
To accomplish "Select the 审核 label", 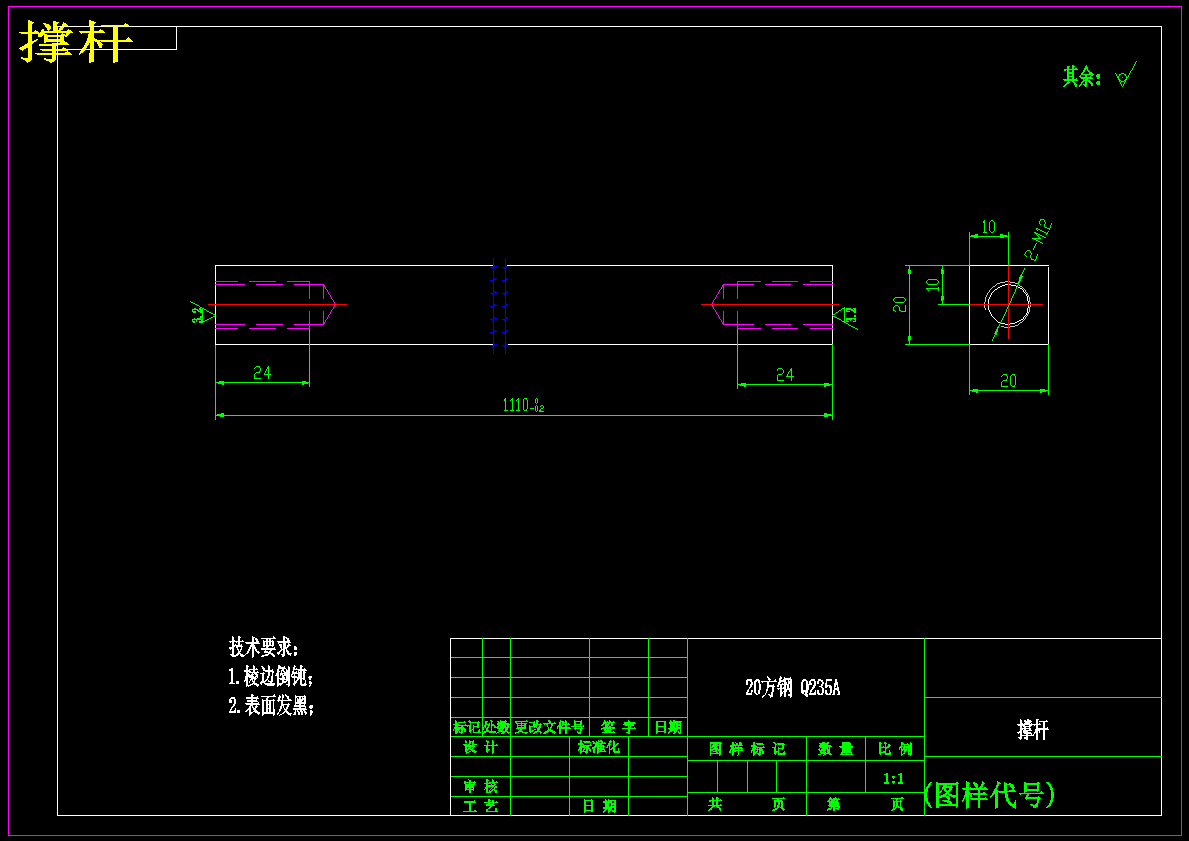I will (x=481, y=786).
